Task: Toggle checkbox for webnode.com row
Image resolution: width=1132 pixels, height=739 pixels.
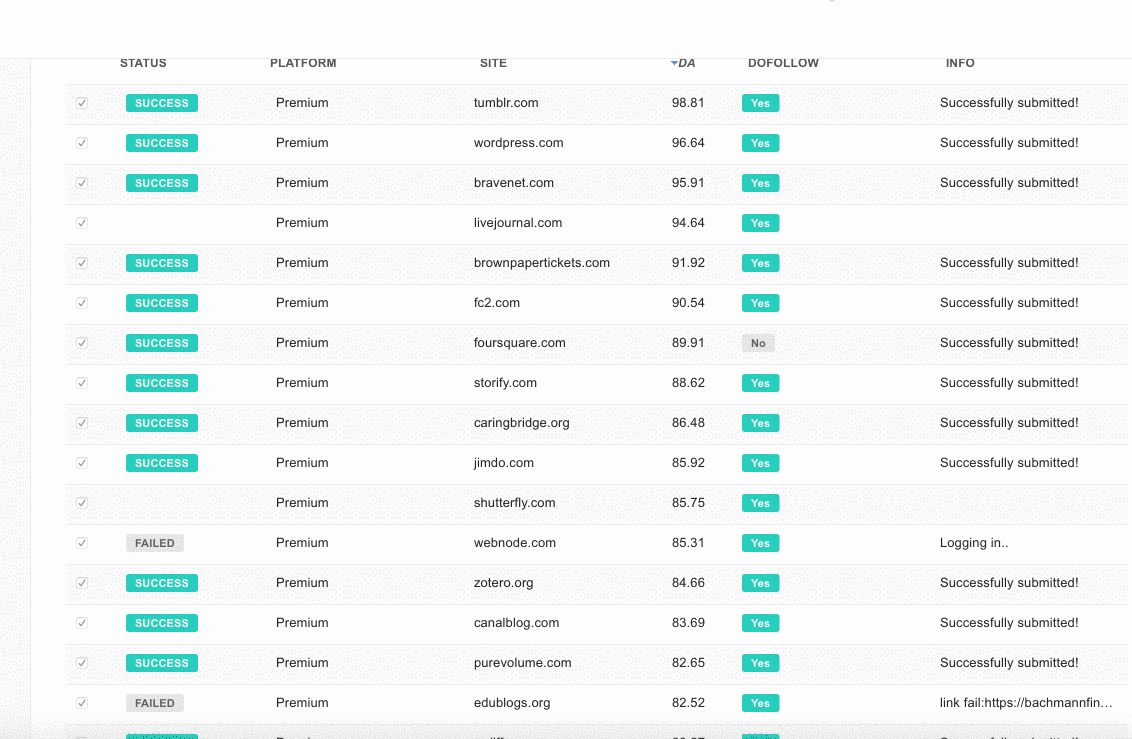Action: pyautogui.click(x=82, y=543)
